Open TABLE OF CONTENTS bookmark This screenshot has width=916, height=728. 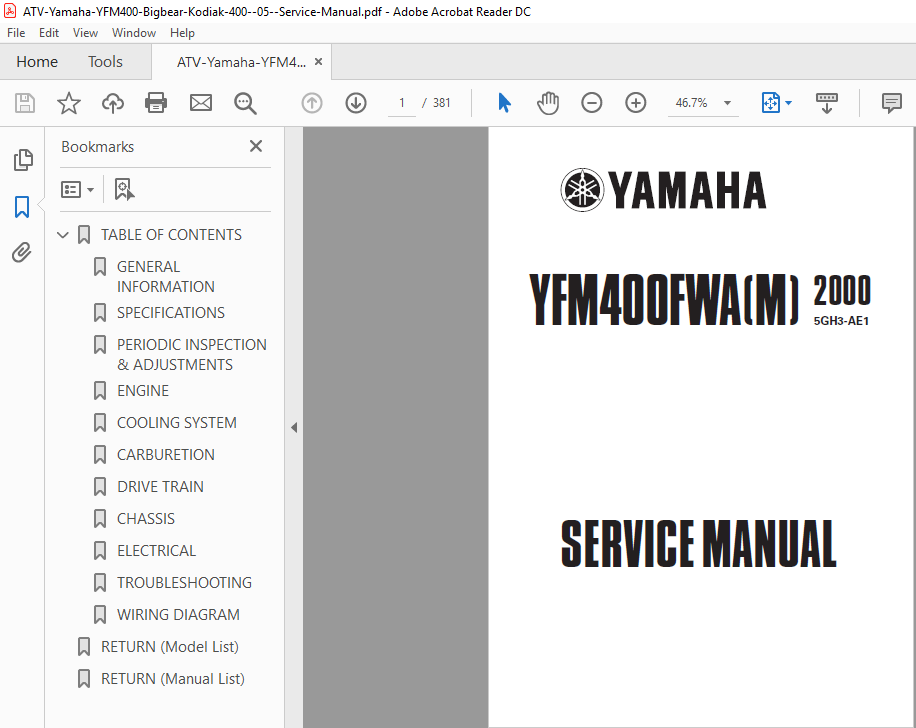[171, 235]
